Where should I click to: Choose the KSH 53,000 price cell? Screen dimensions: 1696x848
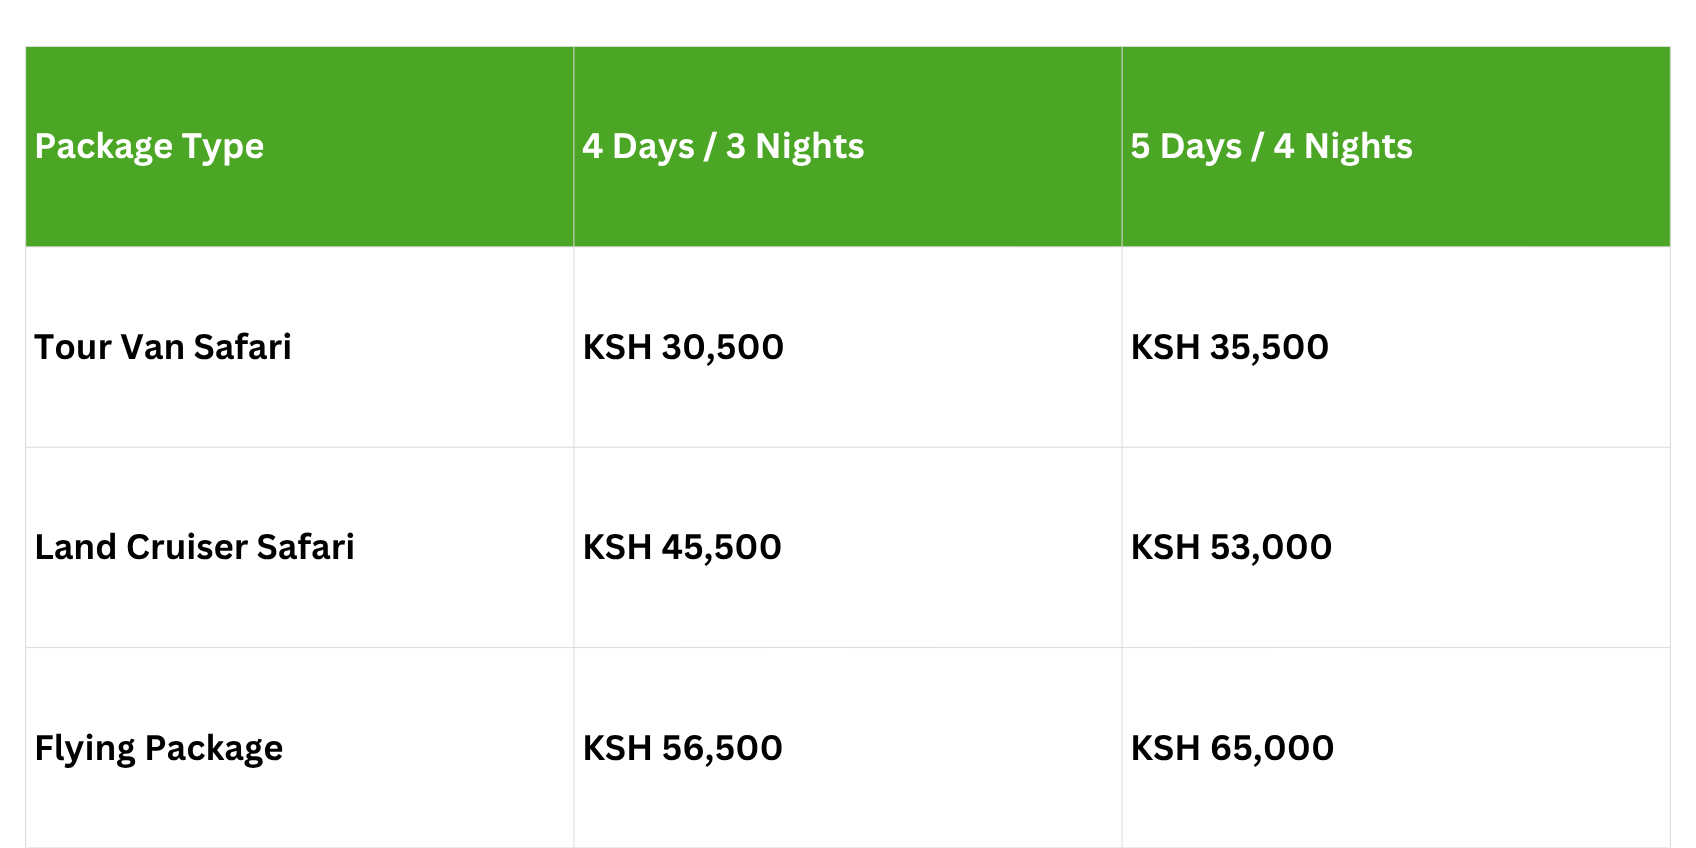[1231, 547]
